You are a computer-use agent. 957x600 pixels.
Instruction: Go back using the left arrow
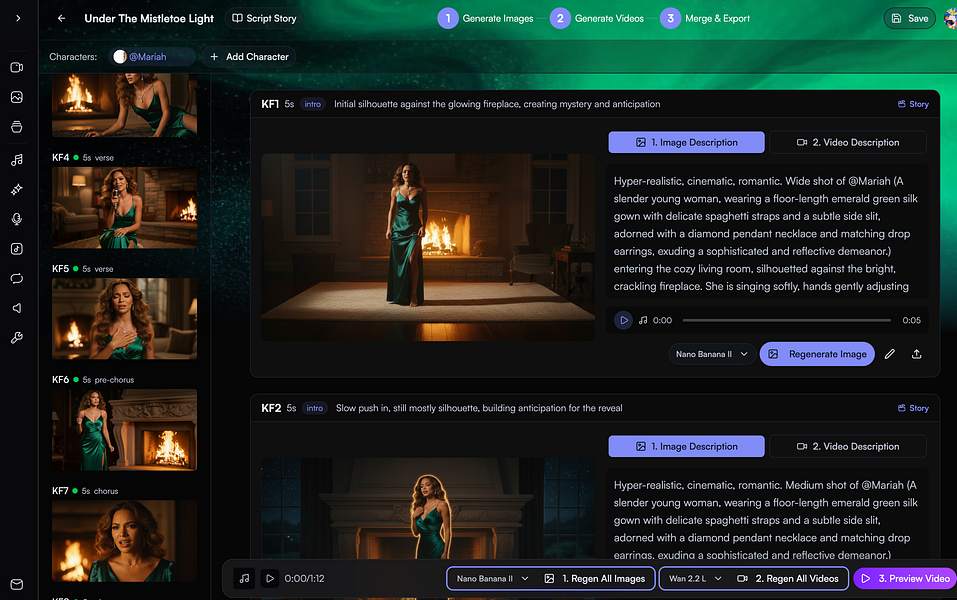coord(61,18)
